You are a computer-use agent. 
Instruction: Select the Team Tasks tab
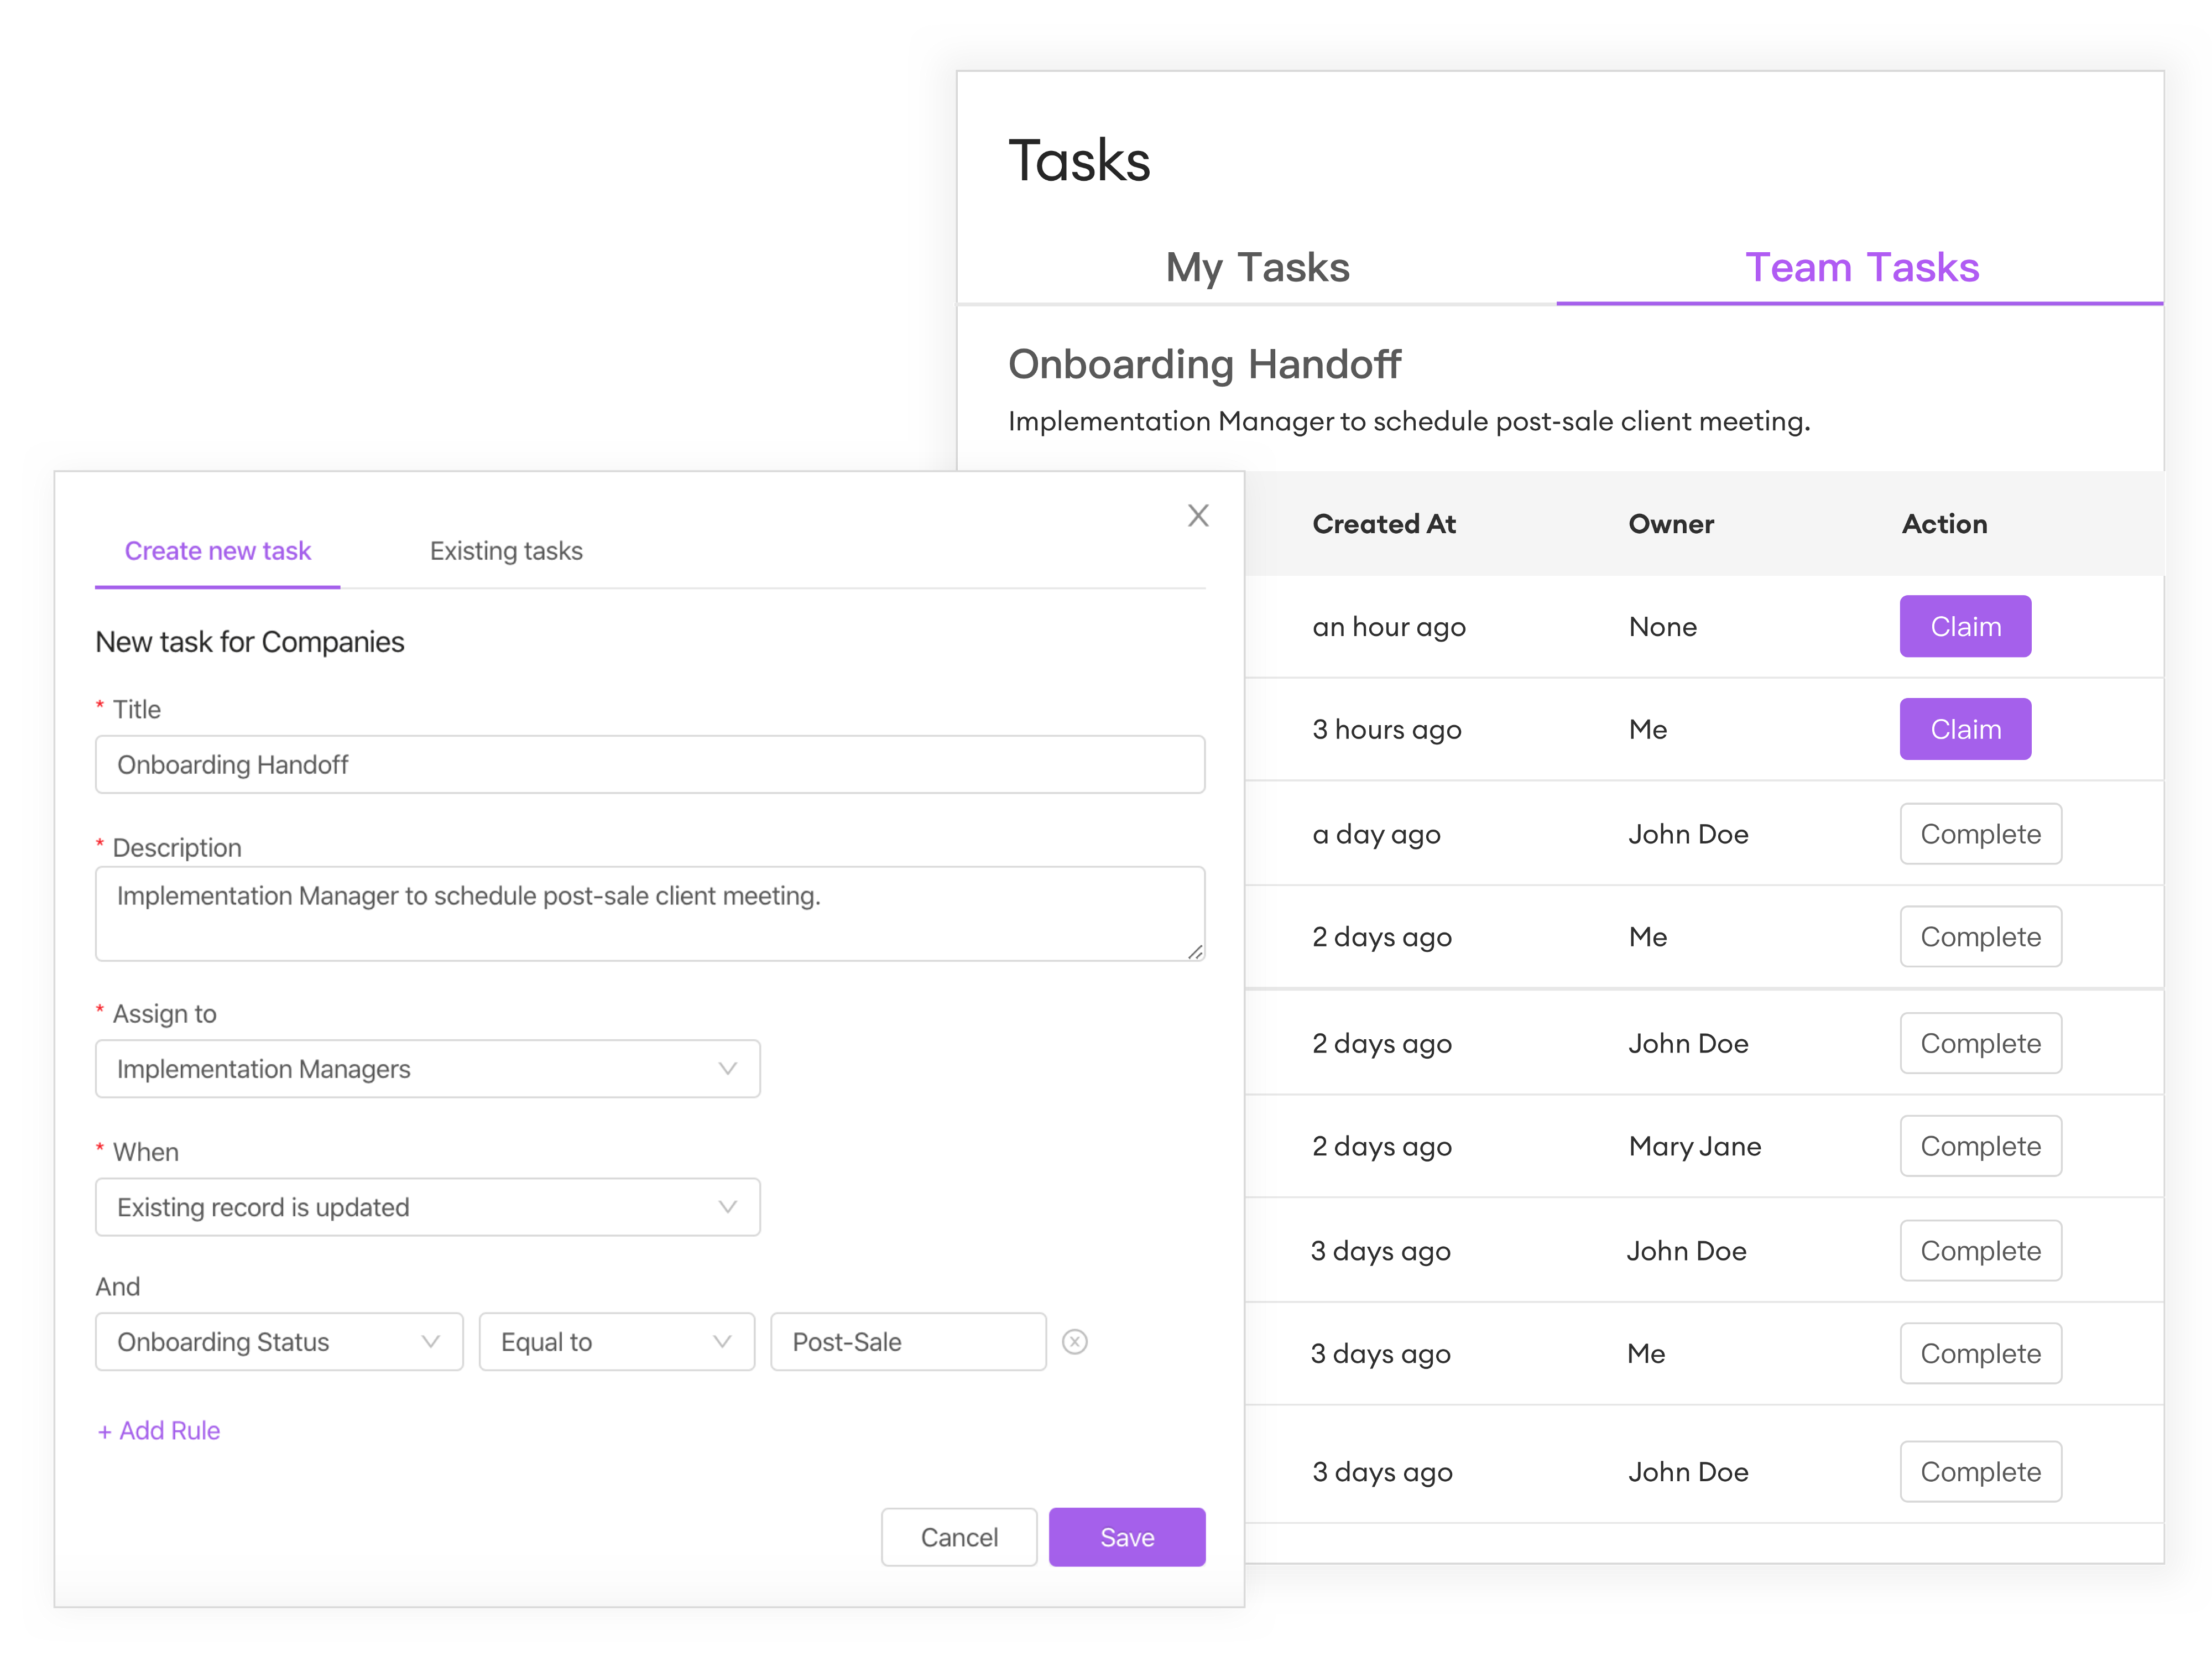click(x=1861, y=267)
